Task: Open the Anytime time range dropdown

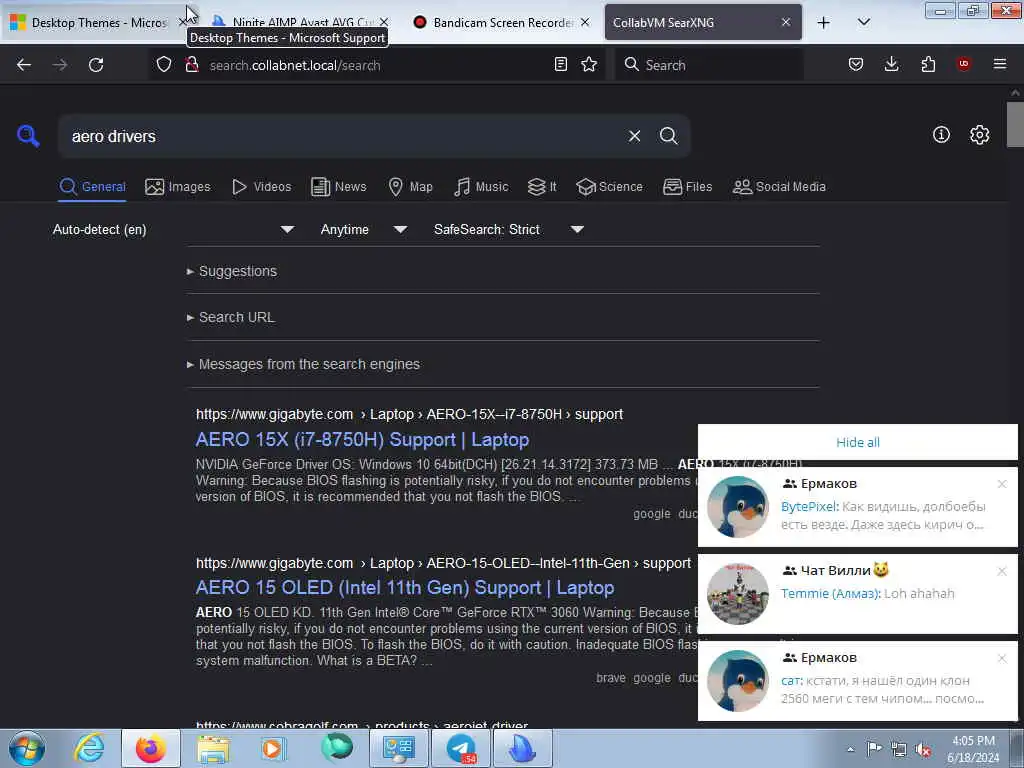Action: point(363,229)
